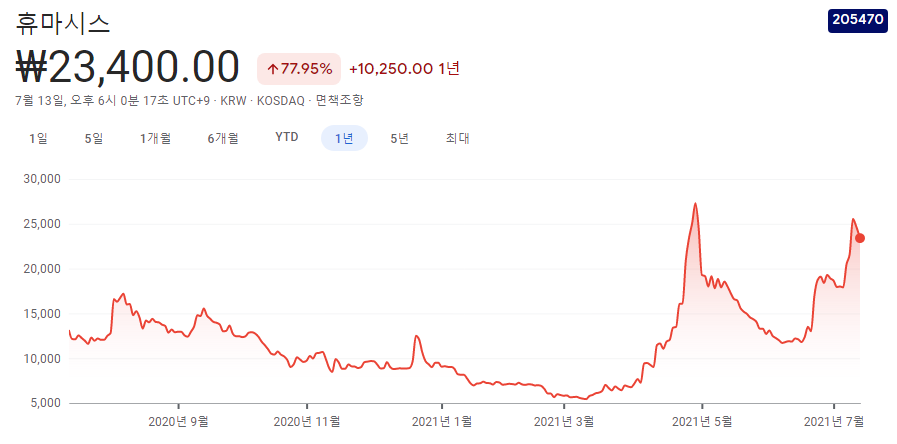Select the YTD range tab
Viewport: 897px width, 444px height.
pos(287,137)
